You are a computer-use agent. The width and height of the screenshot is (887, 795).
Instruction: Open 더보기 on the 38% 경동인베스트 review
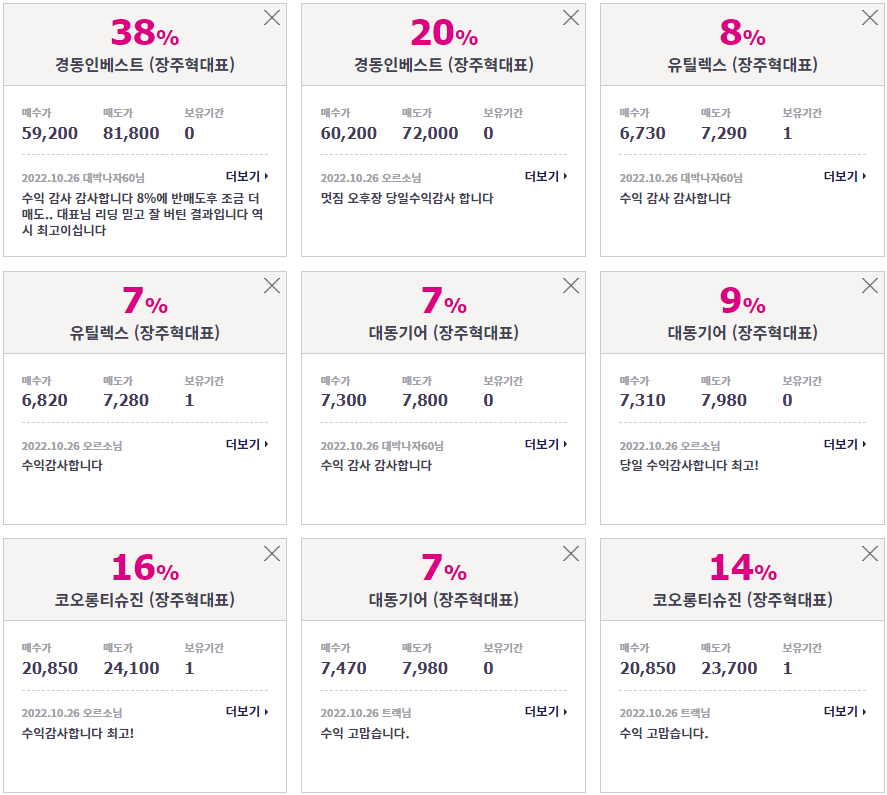click(247, 176)
